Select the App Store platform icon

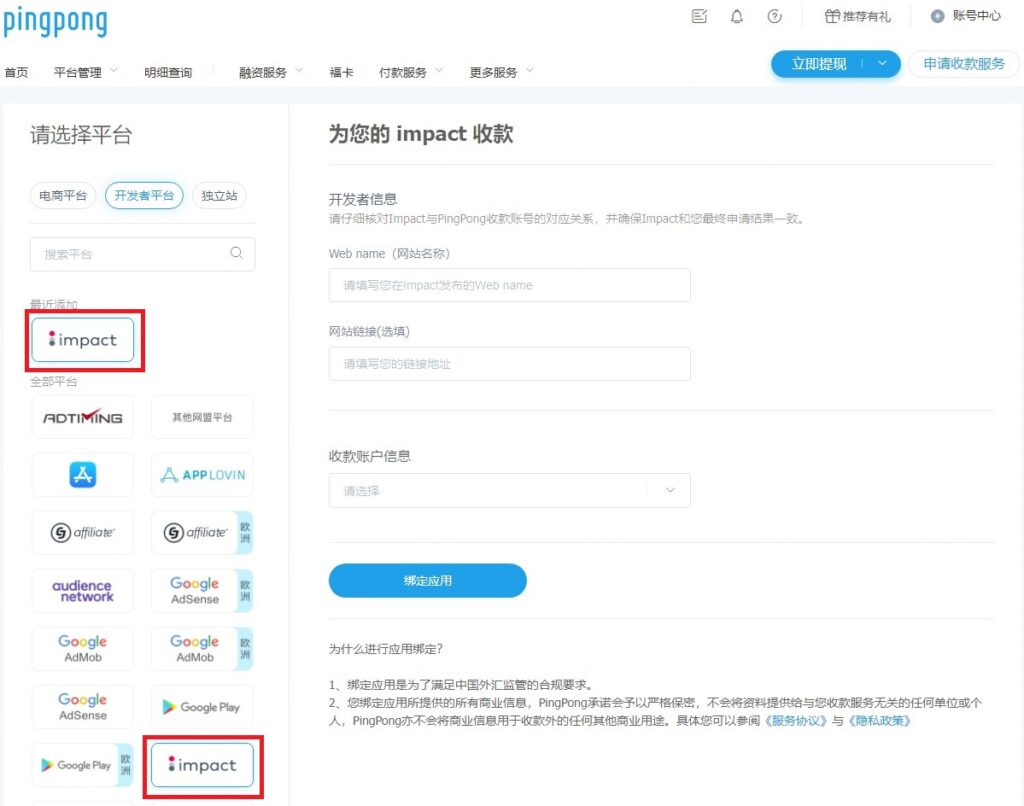(x=83, y=475)
